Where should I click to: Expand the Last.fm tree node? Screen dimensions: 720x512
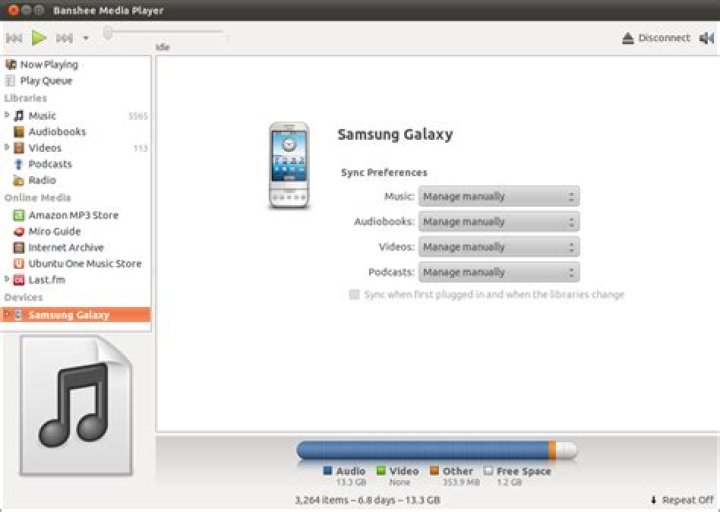coord(7,279)
